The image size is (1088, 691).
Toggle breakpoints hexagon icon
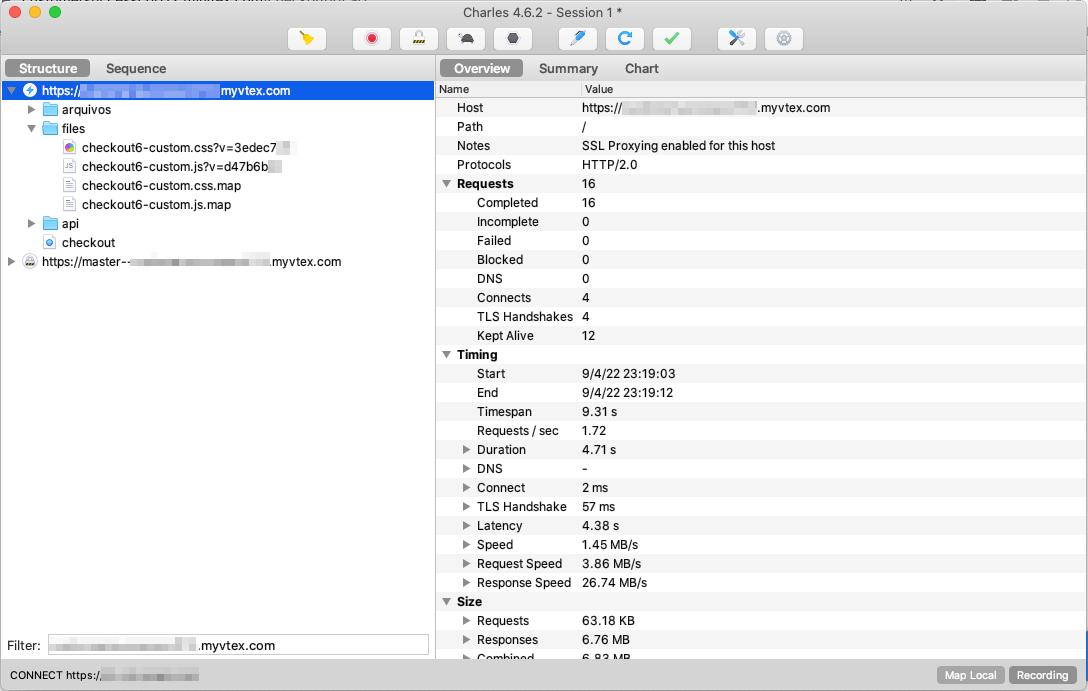[513, 38]
